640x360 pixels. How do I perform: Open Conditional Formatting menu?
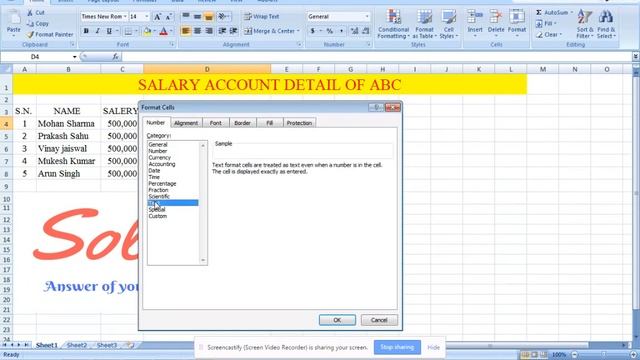click(393, 24)
